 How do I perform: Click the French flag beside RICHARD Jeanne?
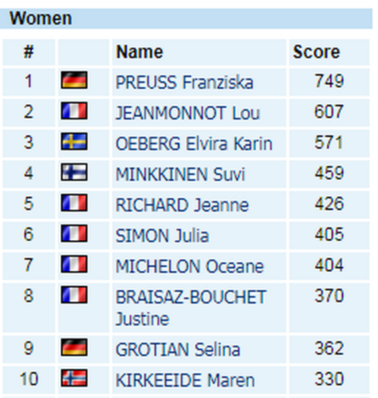[74, 203]
